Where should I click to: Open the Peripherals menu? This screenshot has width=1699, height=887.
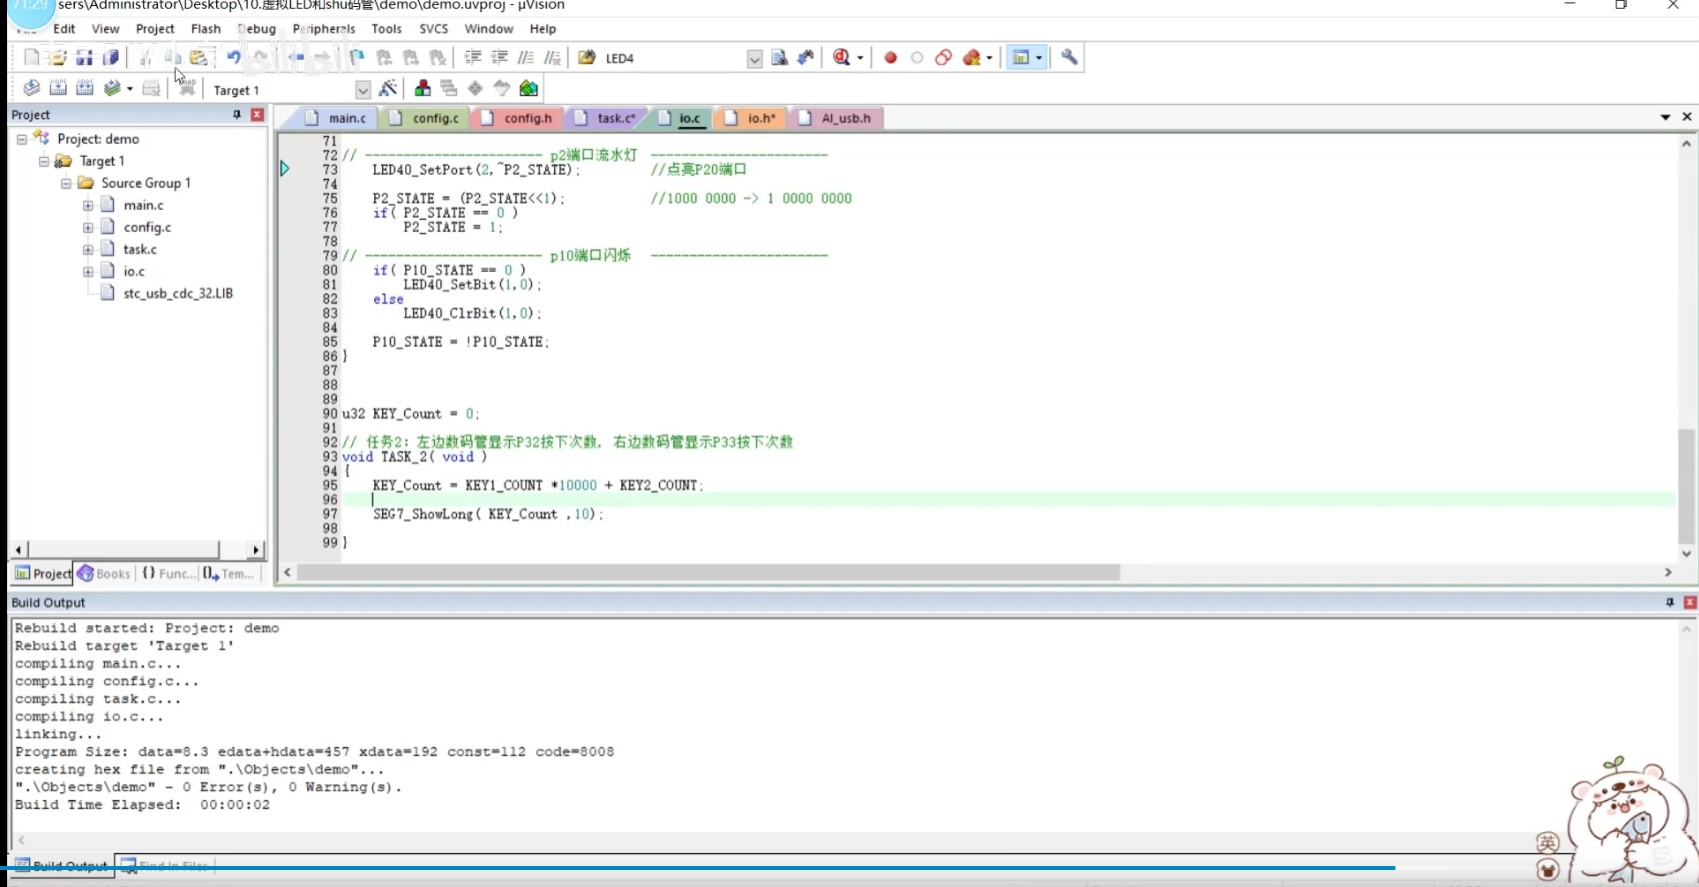(x=323, y=29)
